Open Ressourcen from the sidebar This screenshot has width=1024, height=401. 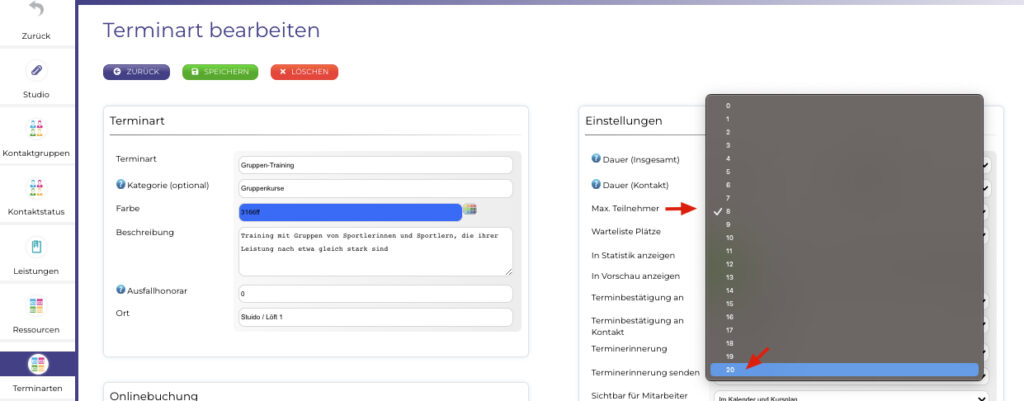tap(37, 305)
